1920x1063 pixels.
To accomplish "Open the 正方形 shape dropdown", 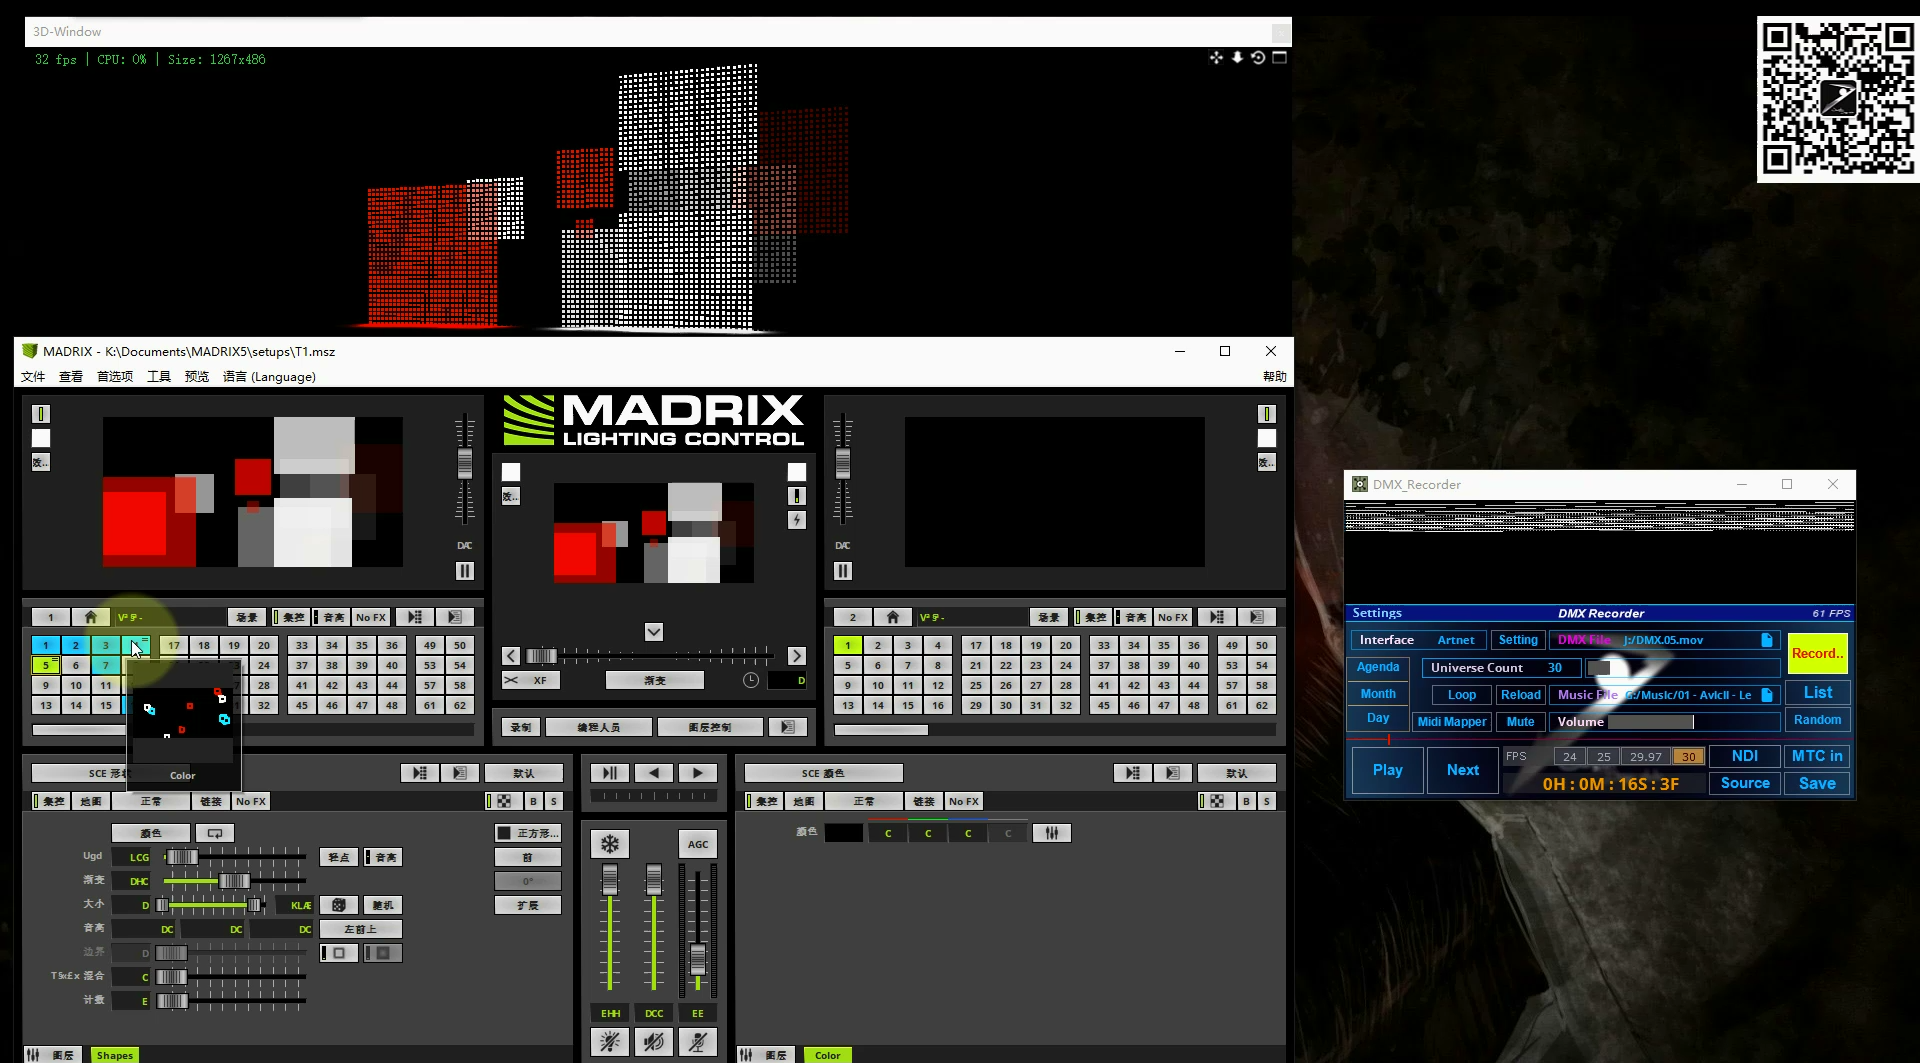I will [x=528, y=833].
